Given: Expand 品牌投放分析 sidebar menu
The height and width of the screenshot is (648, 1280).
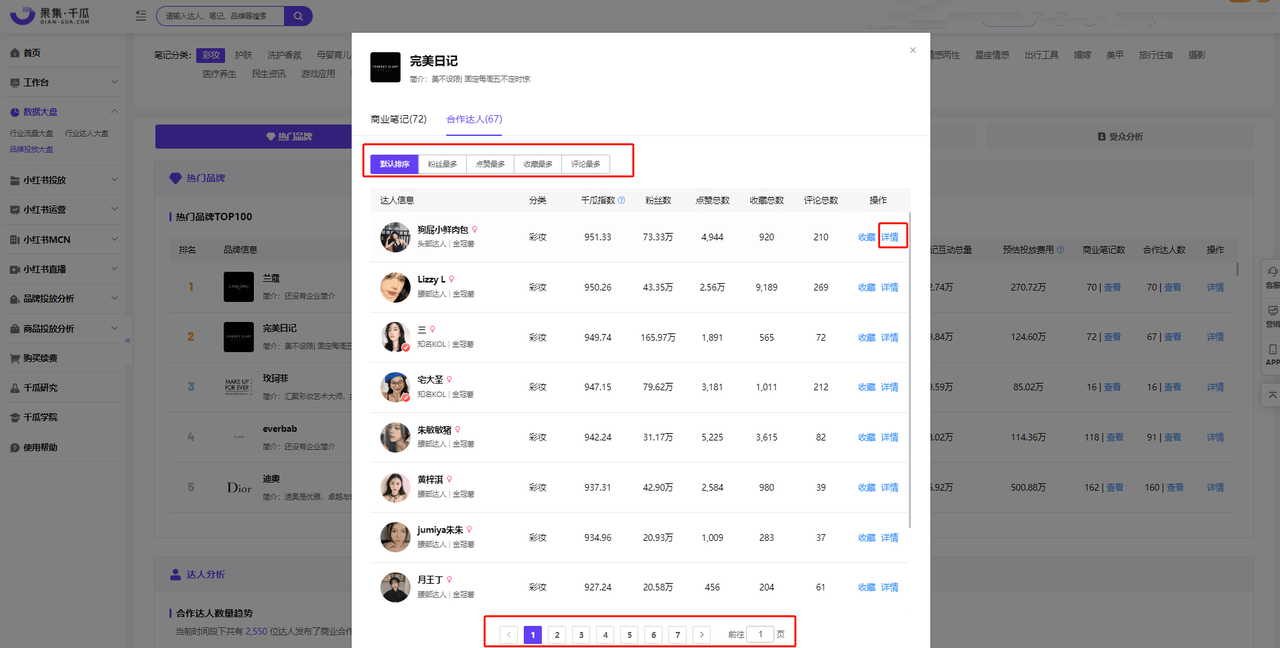Looking at the screenshot, I should point(63,298).
